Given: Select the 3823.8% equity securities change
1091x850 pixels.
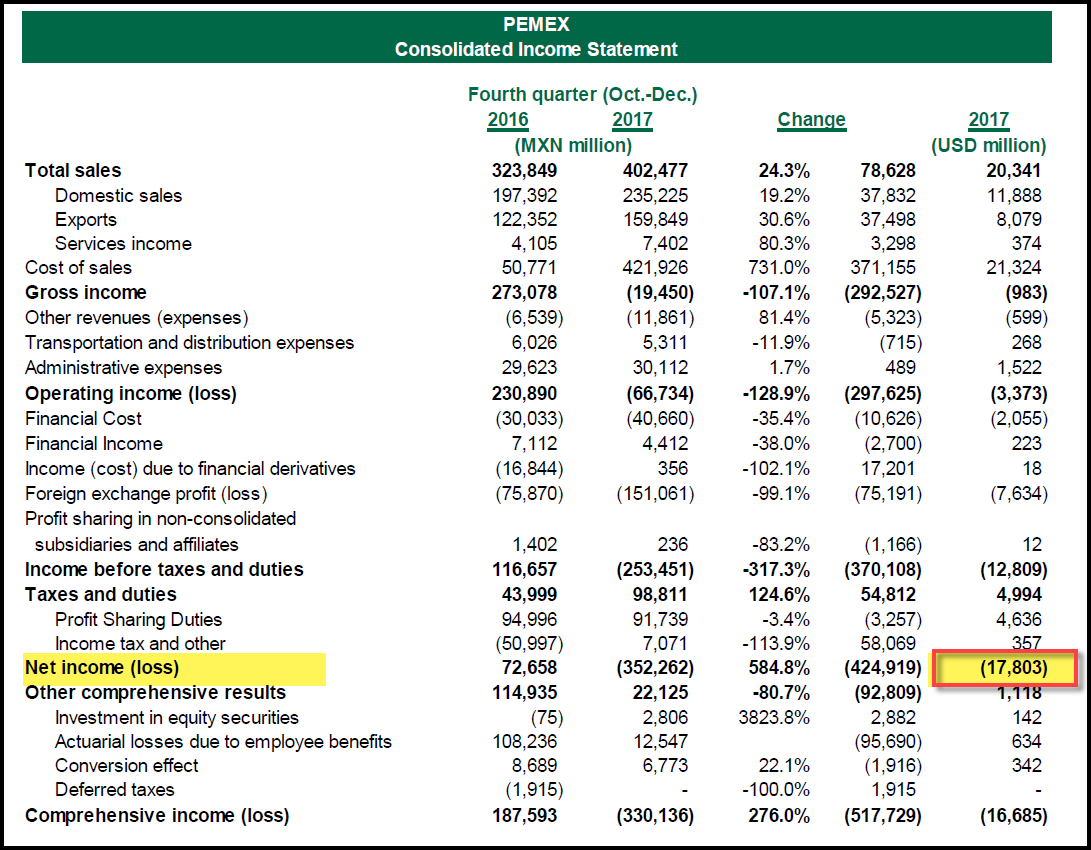Looking at the screenshot, I should click(x=774, y=718).
